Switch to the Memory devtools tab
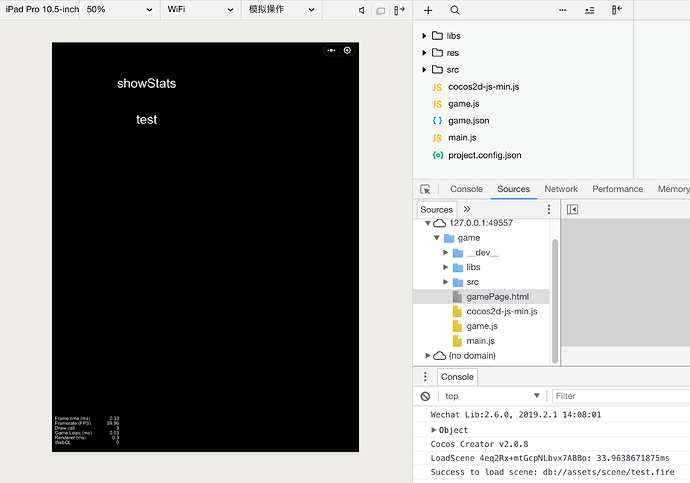The height and width of the screenshot is (483, 690). [x=674, y=189]
